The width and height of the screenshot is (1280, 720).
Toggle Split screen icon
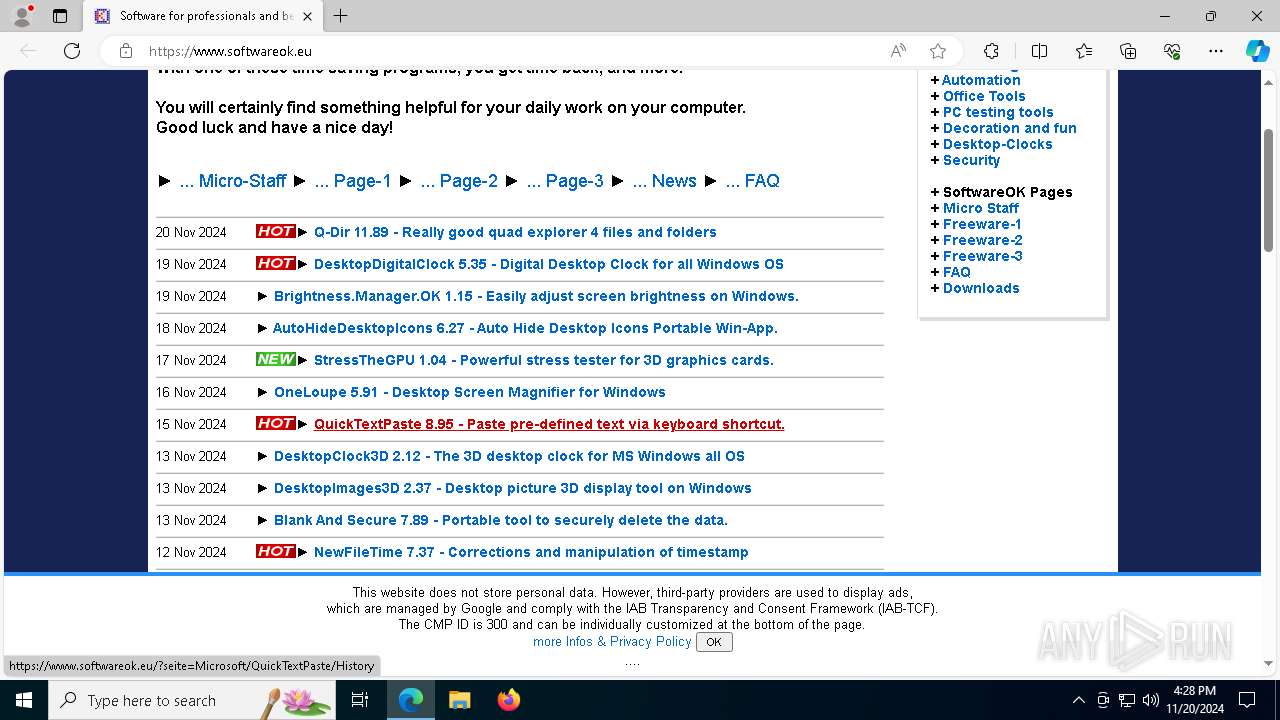click(1039, 51)
